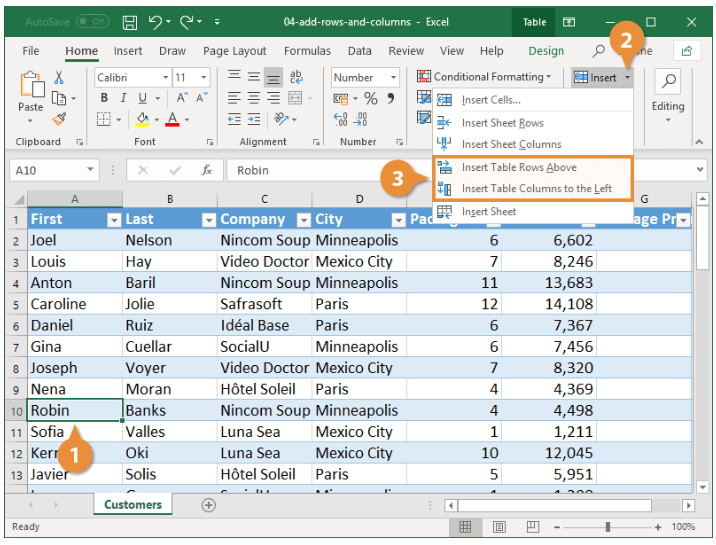The height and width of the screenshot is (545, 716).
Task: Open the Font Color dropdown arrow
Action: (x=187, y=120)
